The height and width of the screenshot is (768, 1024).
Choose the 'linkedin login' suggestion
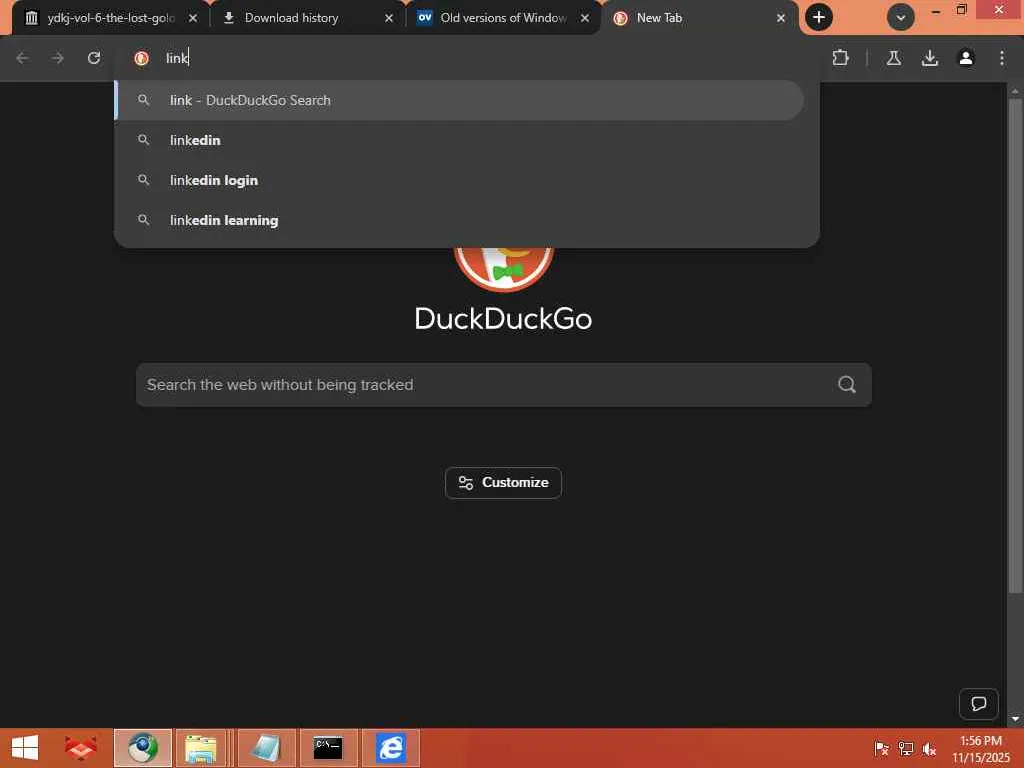tap(459, 180)
